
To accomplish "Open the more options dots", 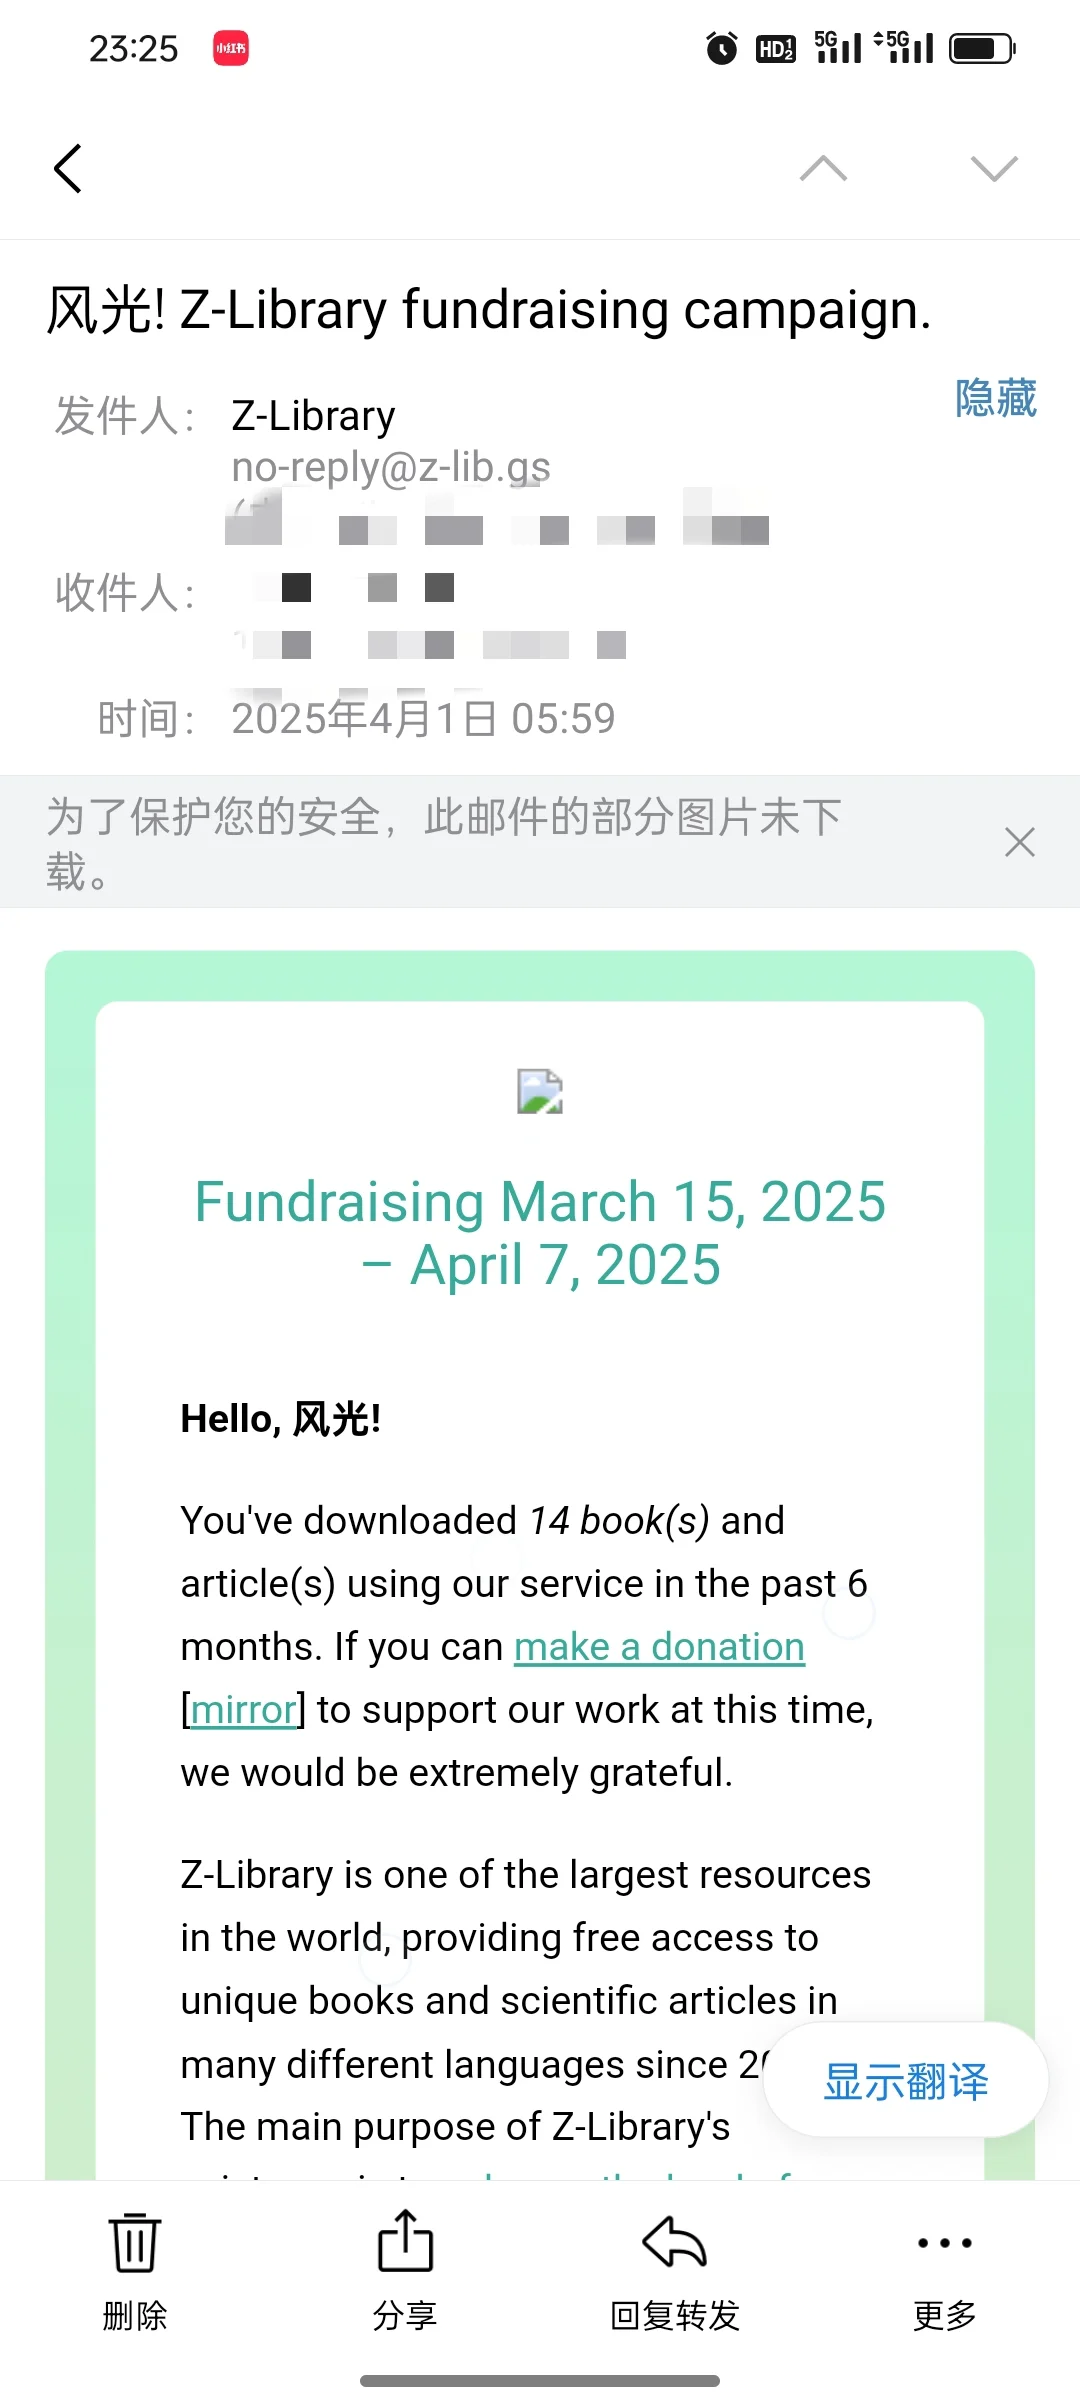I will click(945, 2243).
